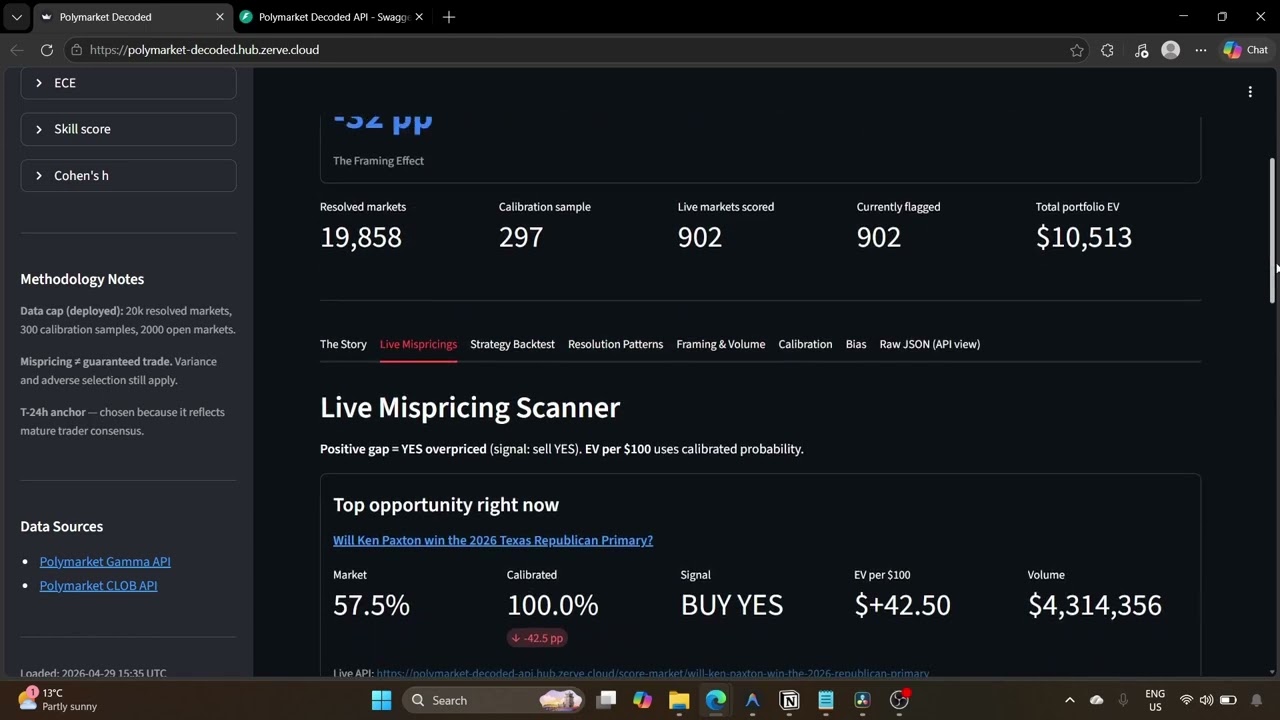Open Raw JSON (API view) tab
Image resolution: width=1280 pixels, height=720 pixels.
click(x=930, y=344)
